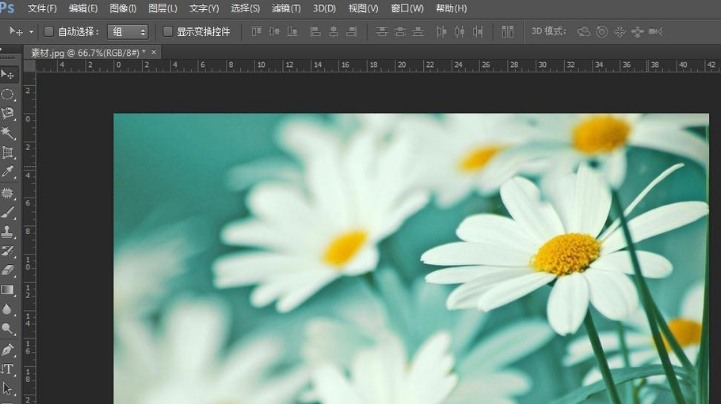
Task: Click Align horizontal centers icon
Action: coord(333,32)
